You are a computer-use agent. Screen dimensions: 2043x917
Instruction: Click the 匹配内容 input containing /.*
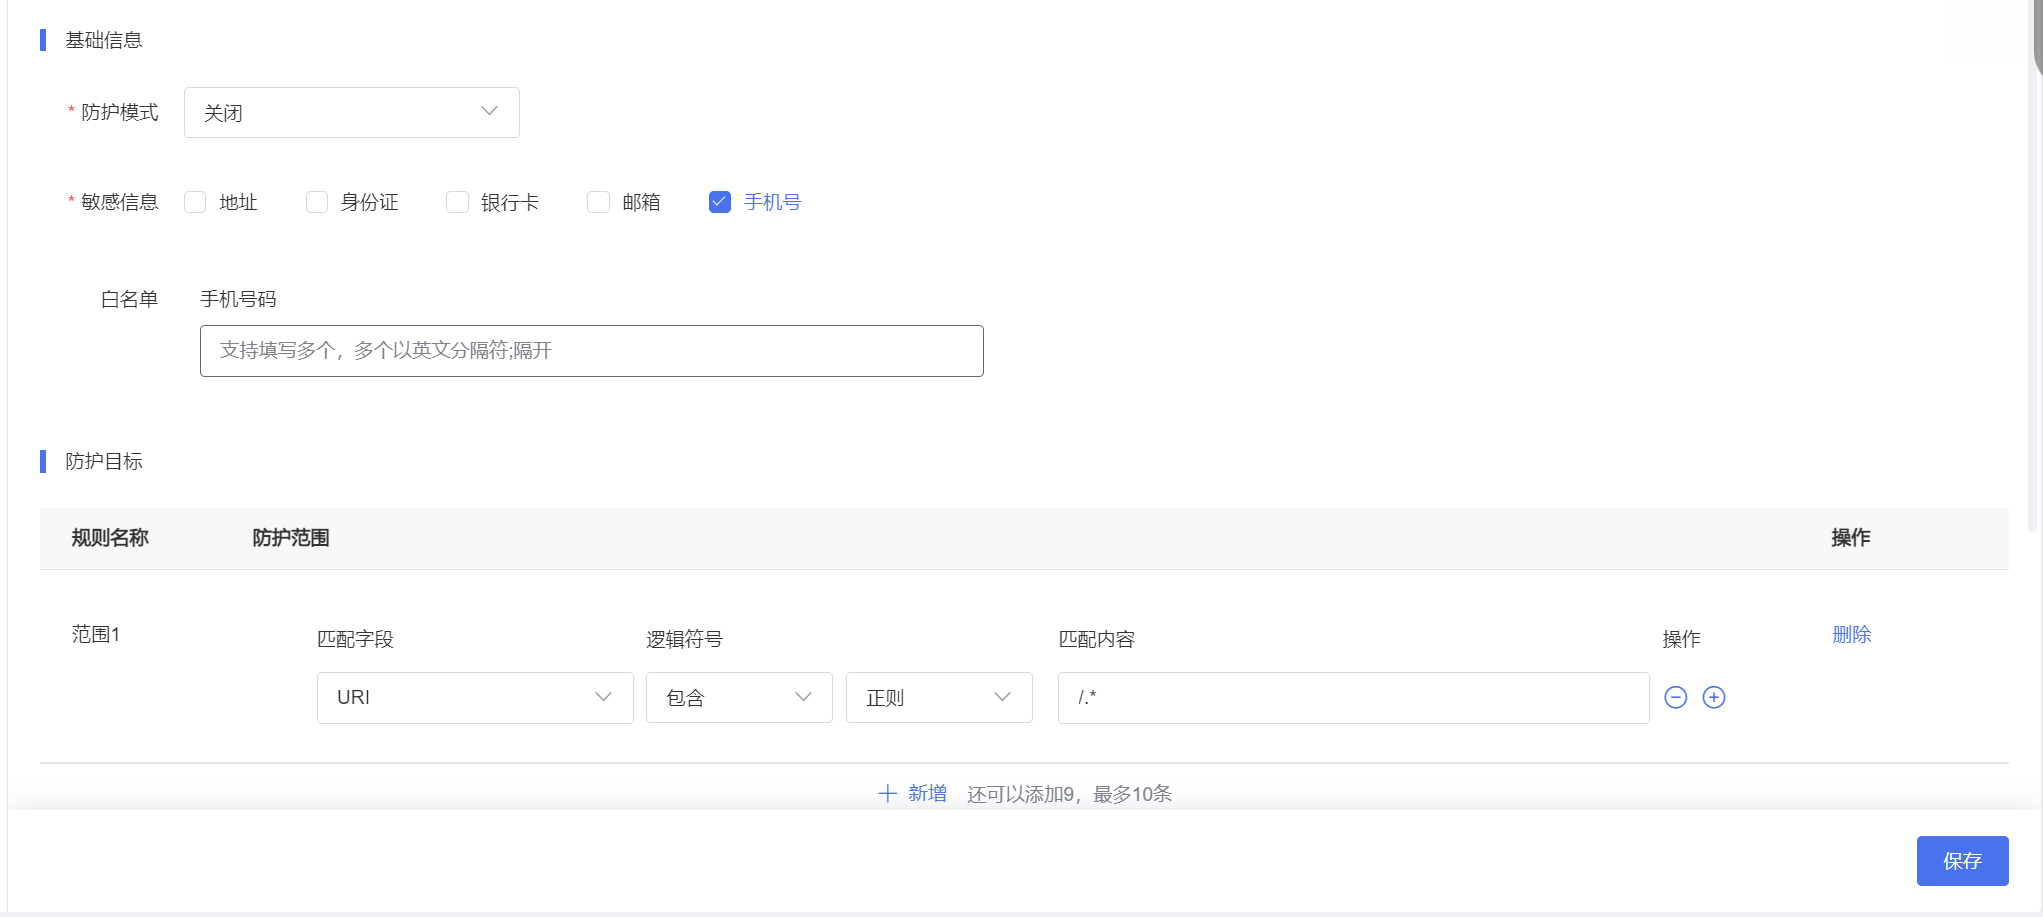tap(1352, 697)
